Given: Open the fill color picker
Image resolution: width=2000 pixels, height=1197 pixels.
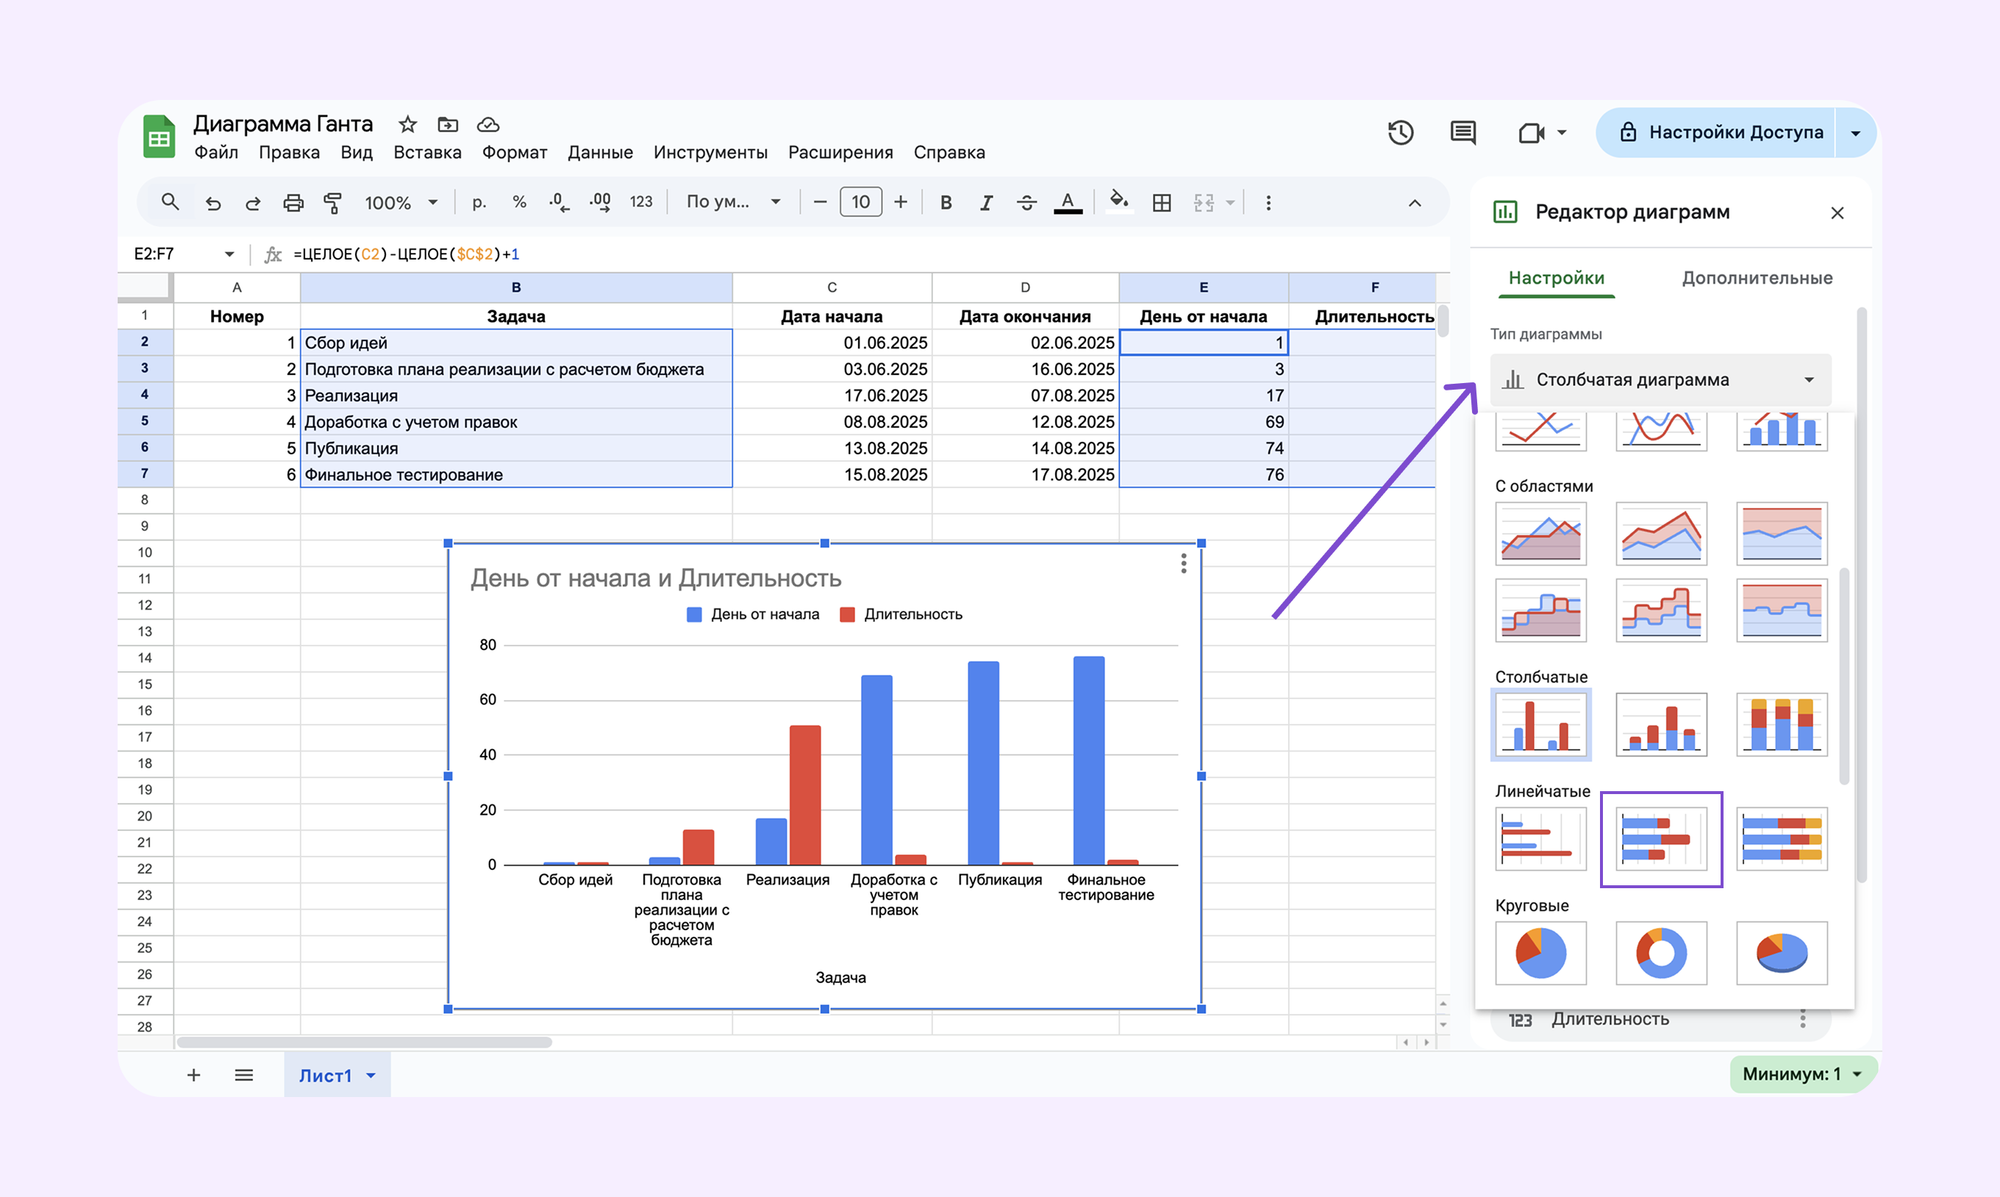Looking at the screenshot, I should coord(1119,201).
